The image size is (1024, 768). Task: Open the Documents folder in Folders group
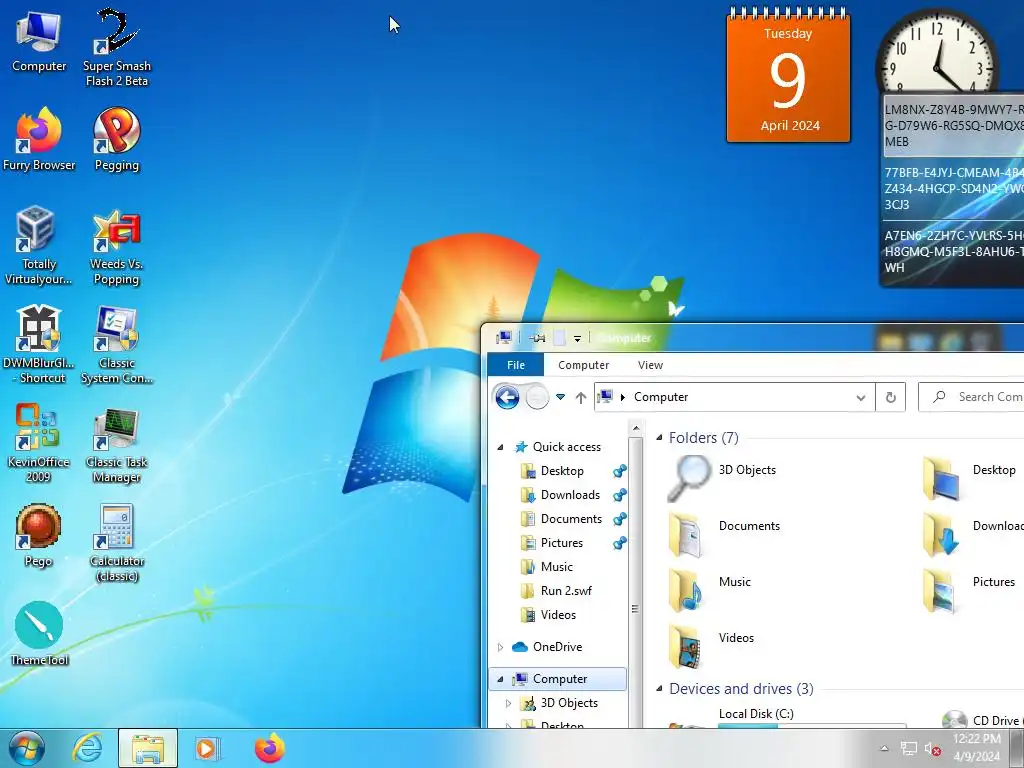pos(725,533)
